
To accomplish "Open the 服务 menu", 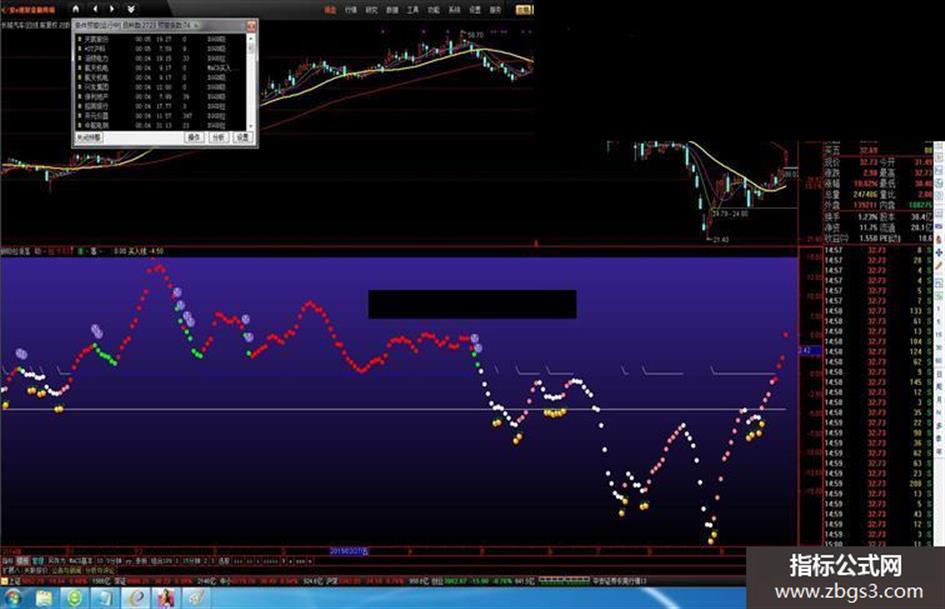I will click(x=495, y=10).
